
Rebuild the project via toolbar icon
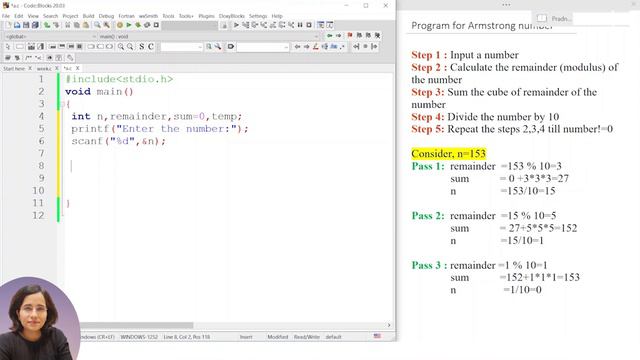coord(147,25)
